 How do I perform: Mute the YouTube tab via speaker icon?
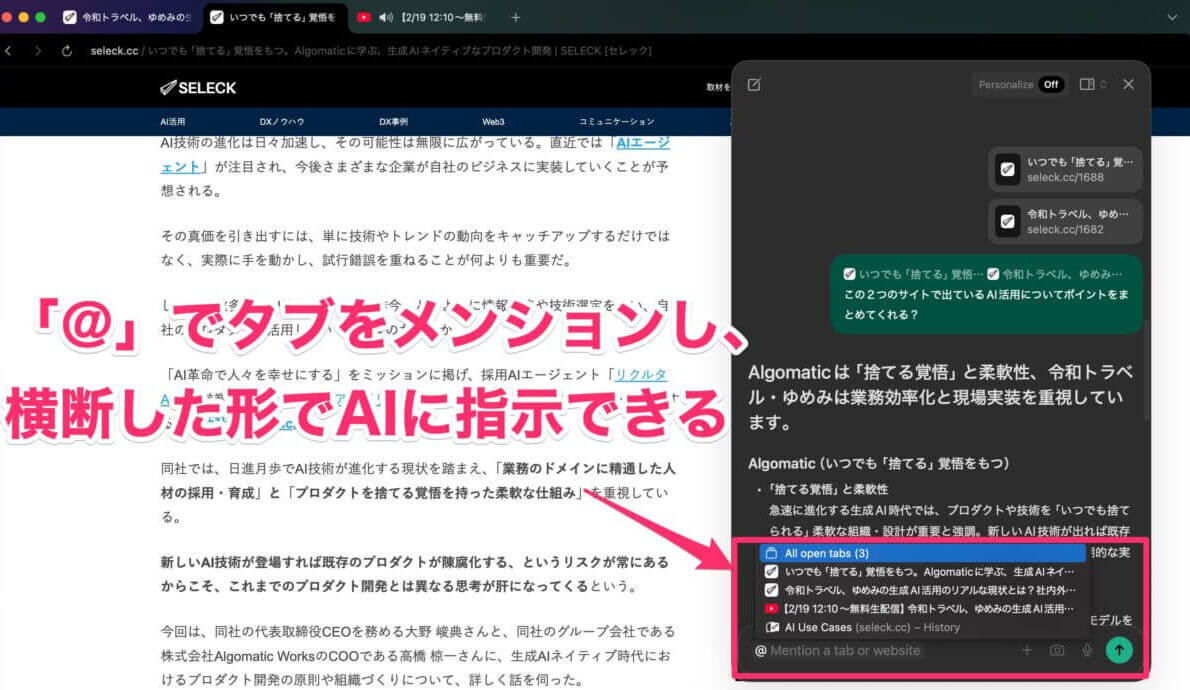(x=386, y=17)
